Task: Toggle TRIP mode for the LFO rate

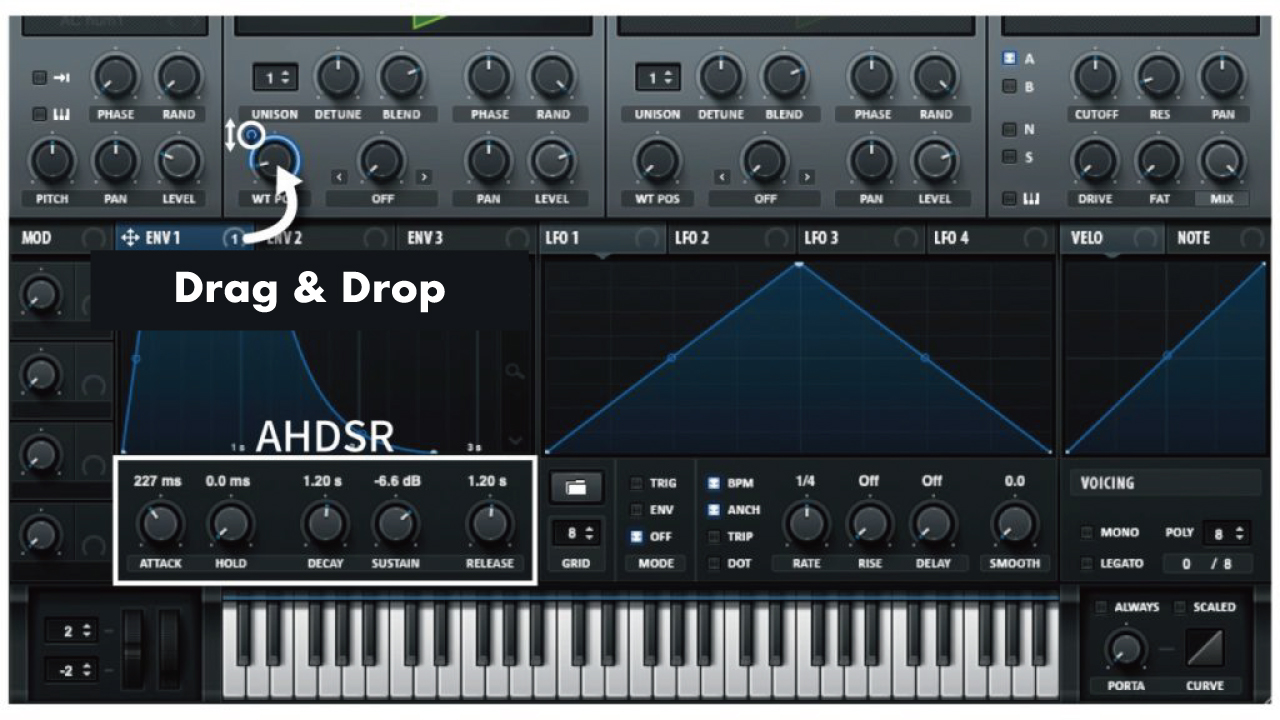Action: (x=715, y=537)
